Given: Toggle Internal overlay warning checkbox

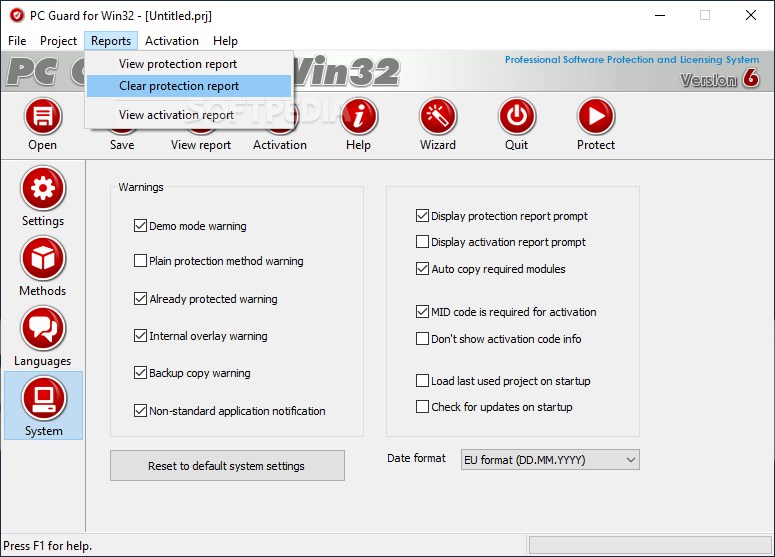Looking at the screenshot, I should pos(140,336).
